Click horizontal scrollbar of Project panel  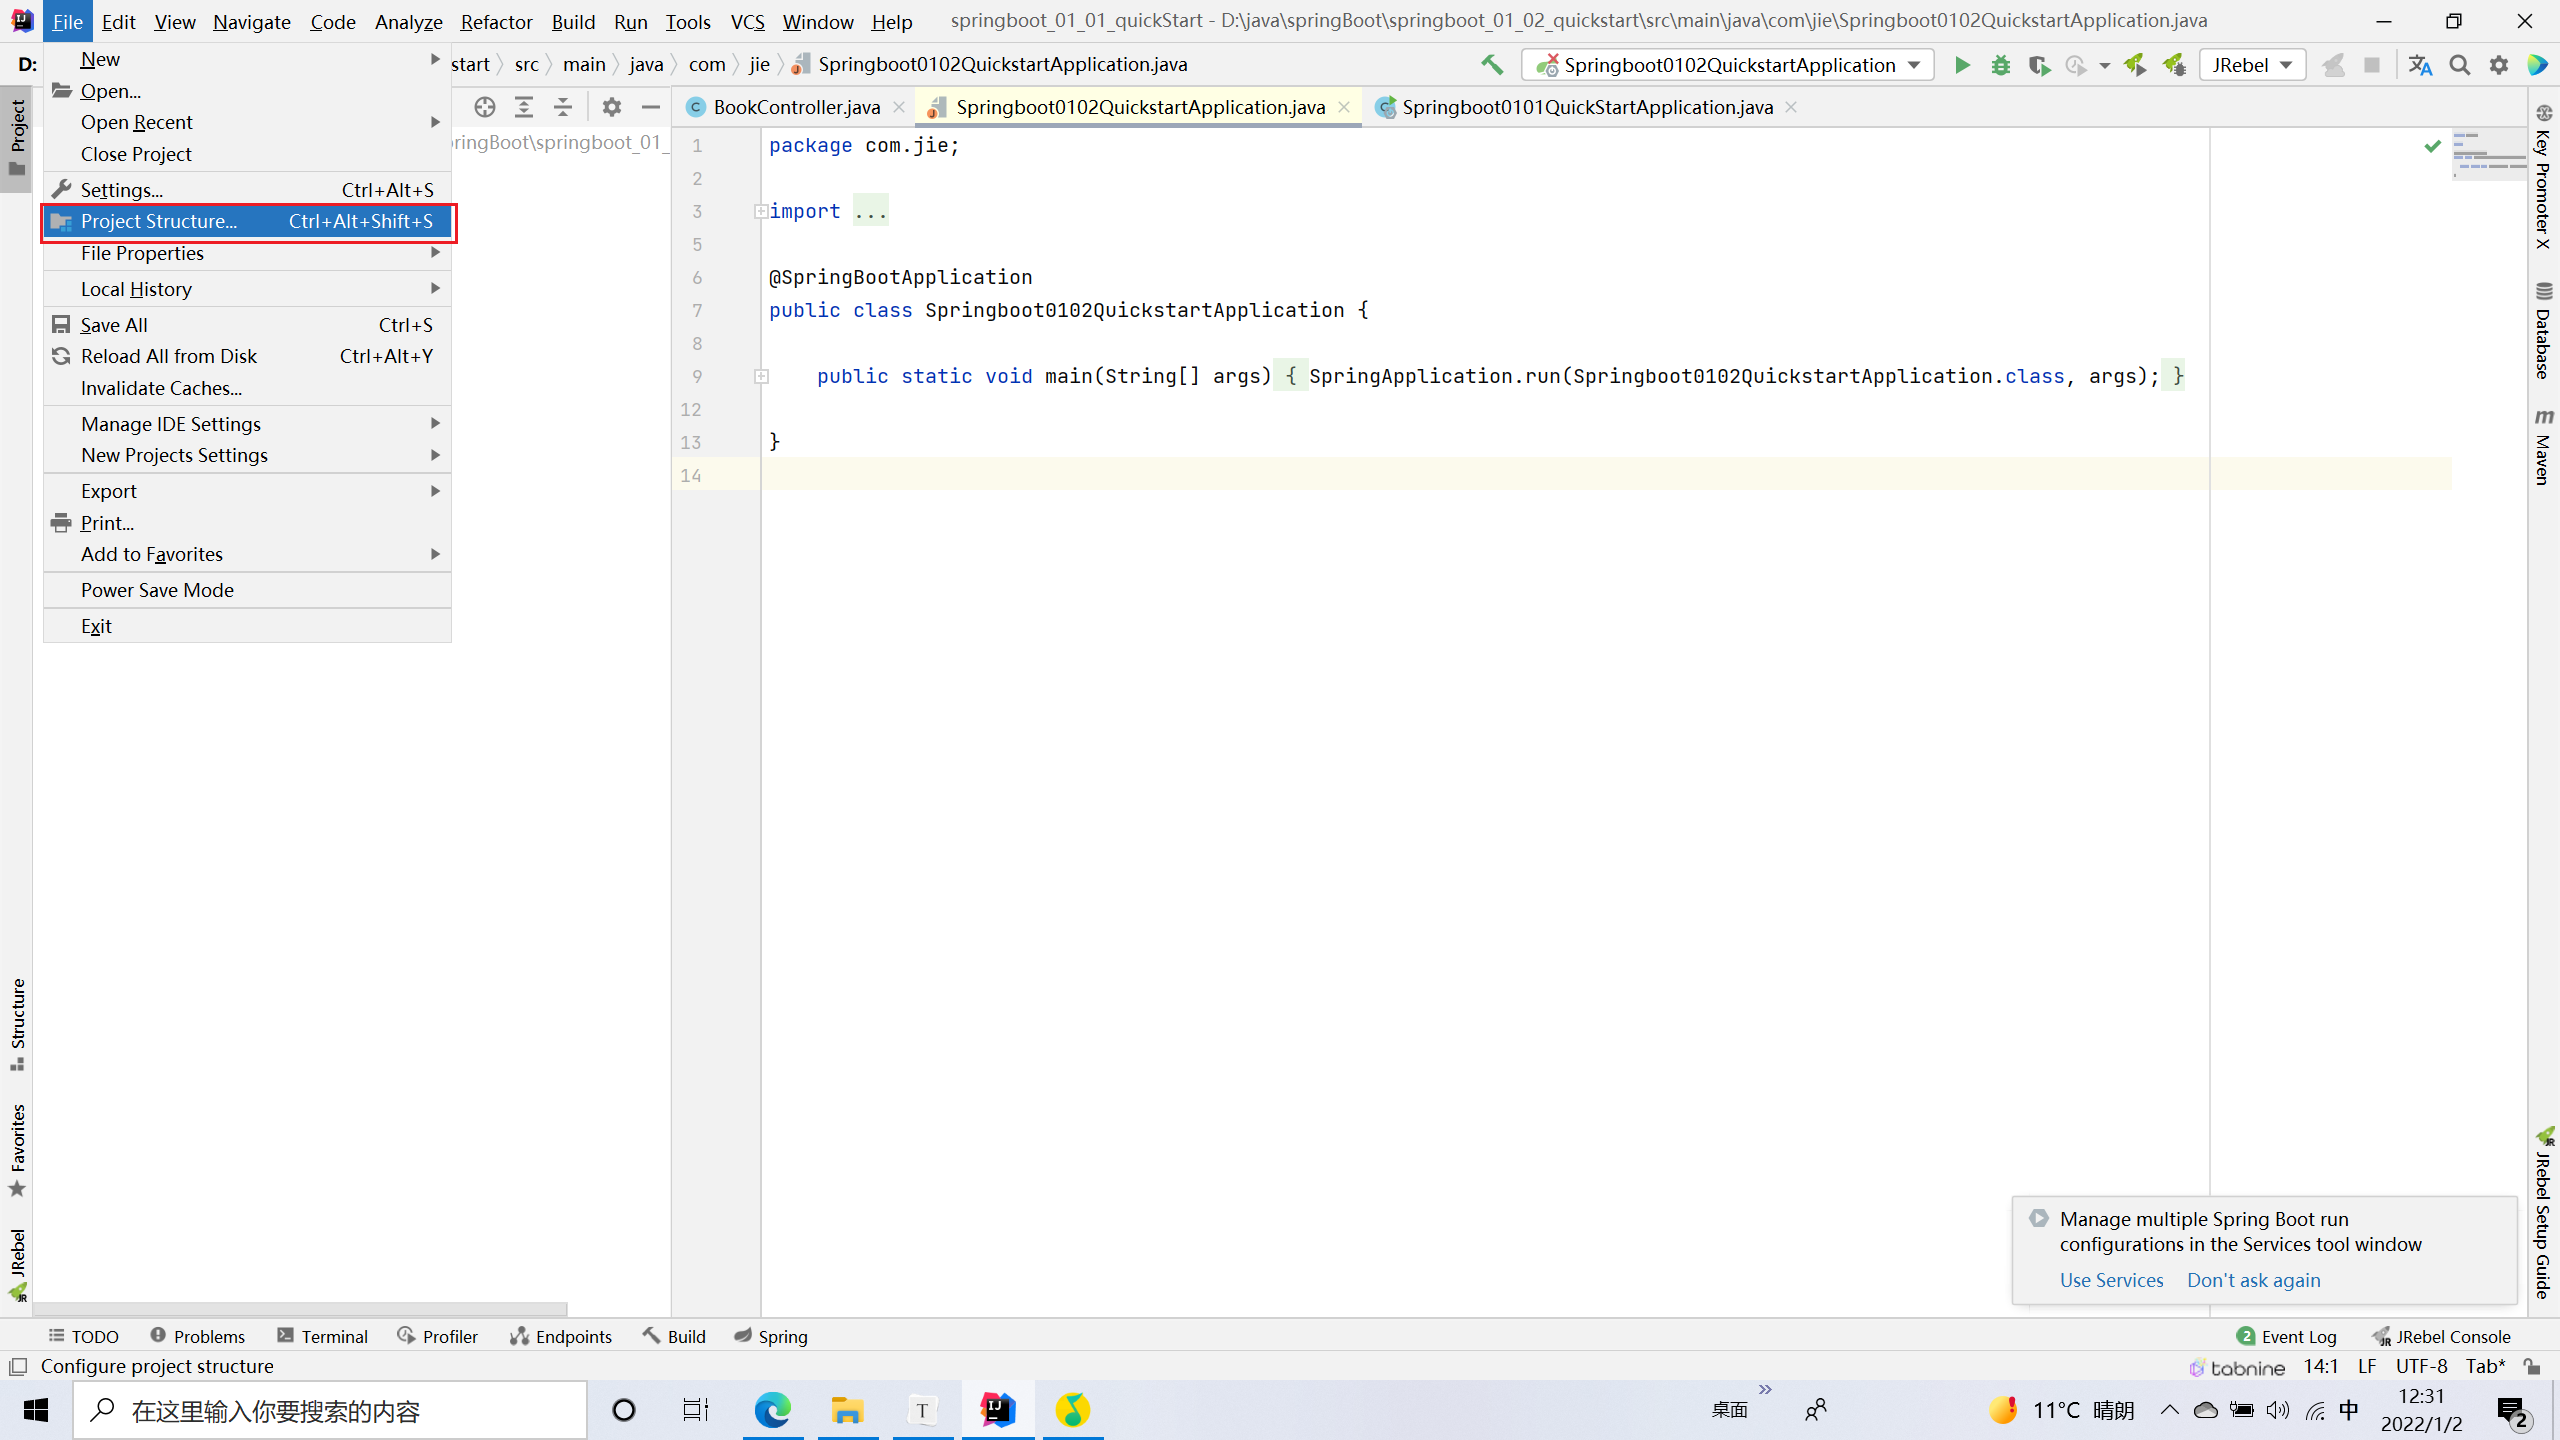300,1309
